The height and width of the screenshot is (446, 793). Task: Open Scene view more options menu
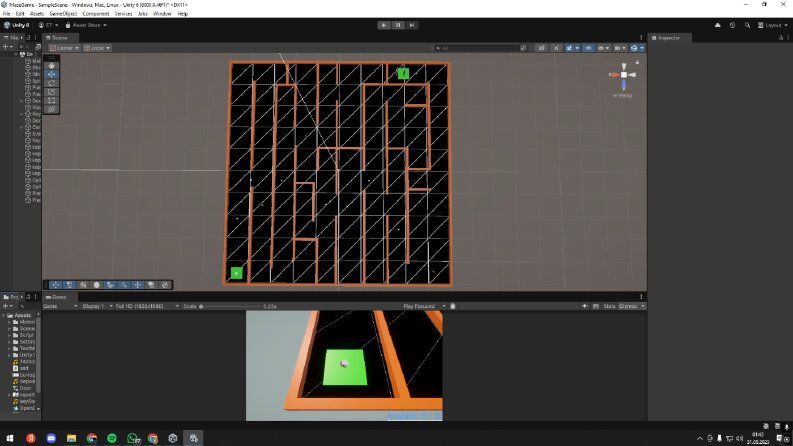pos(641,38)
